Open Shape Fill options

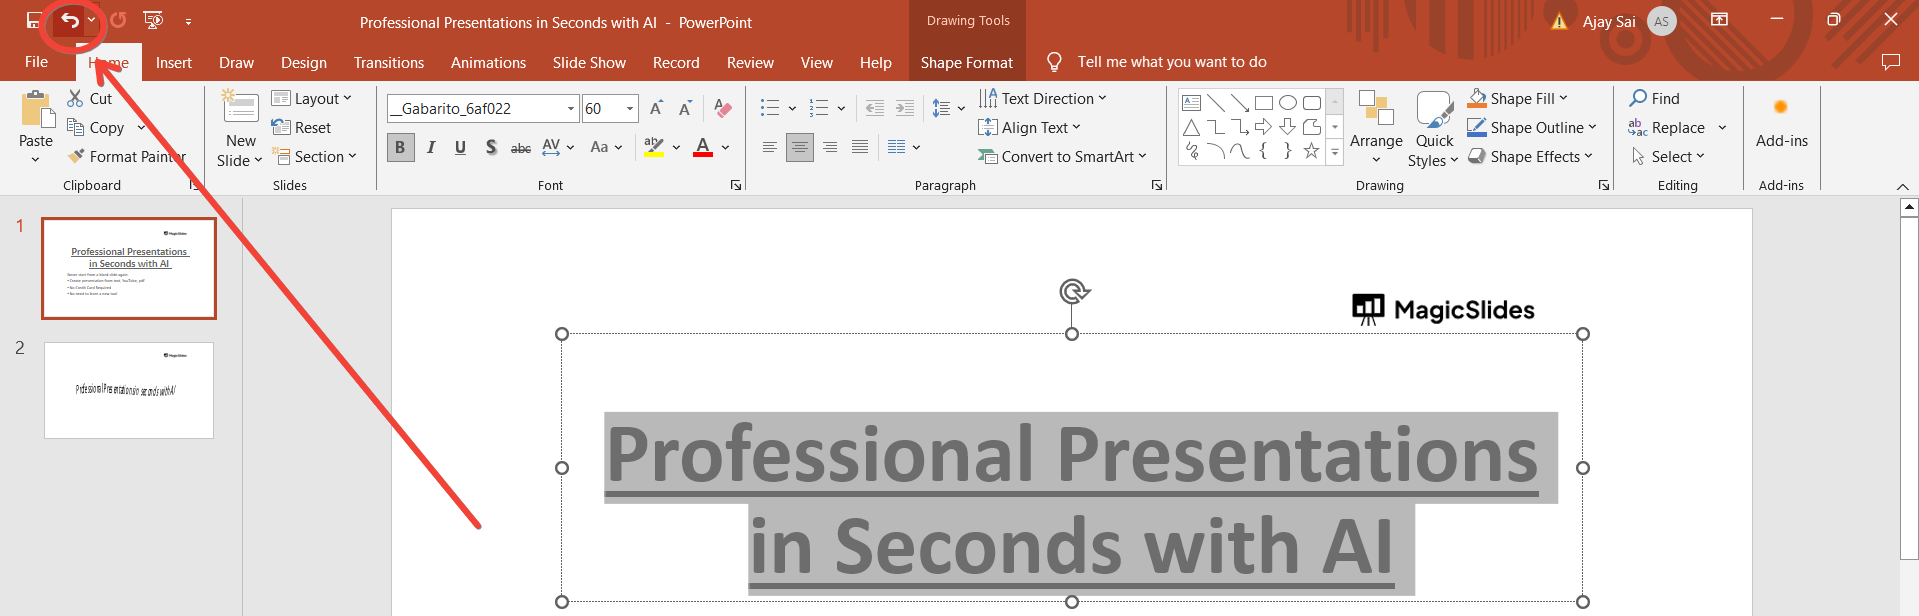pos(1518,98)
